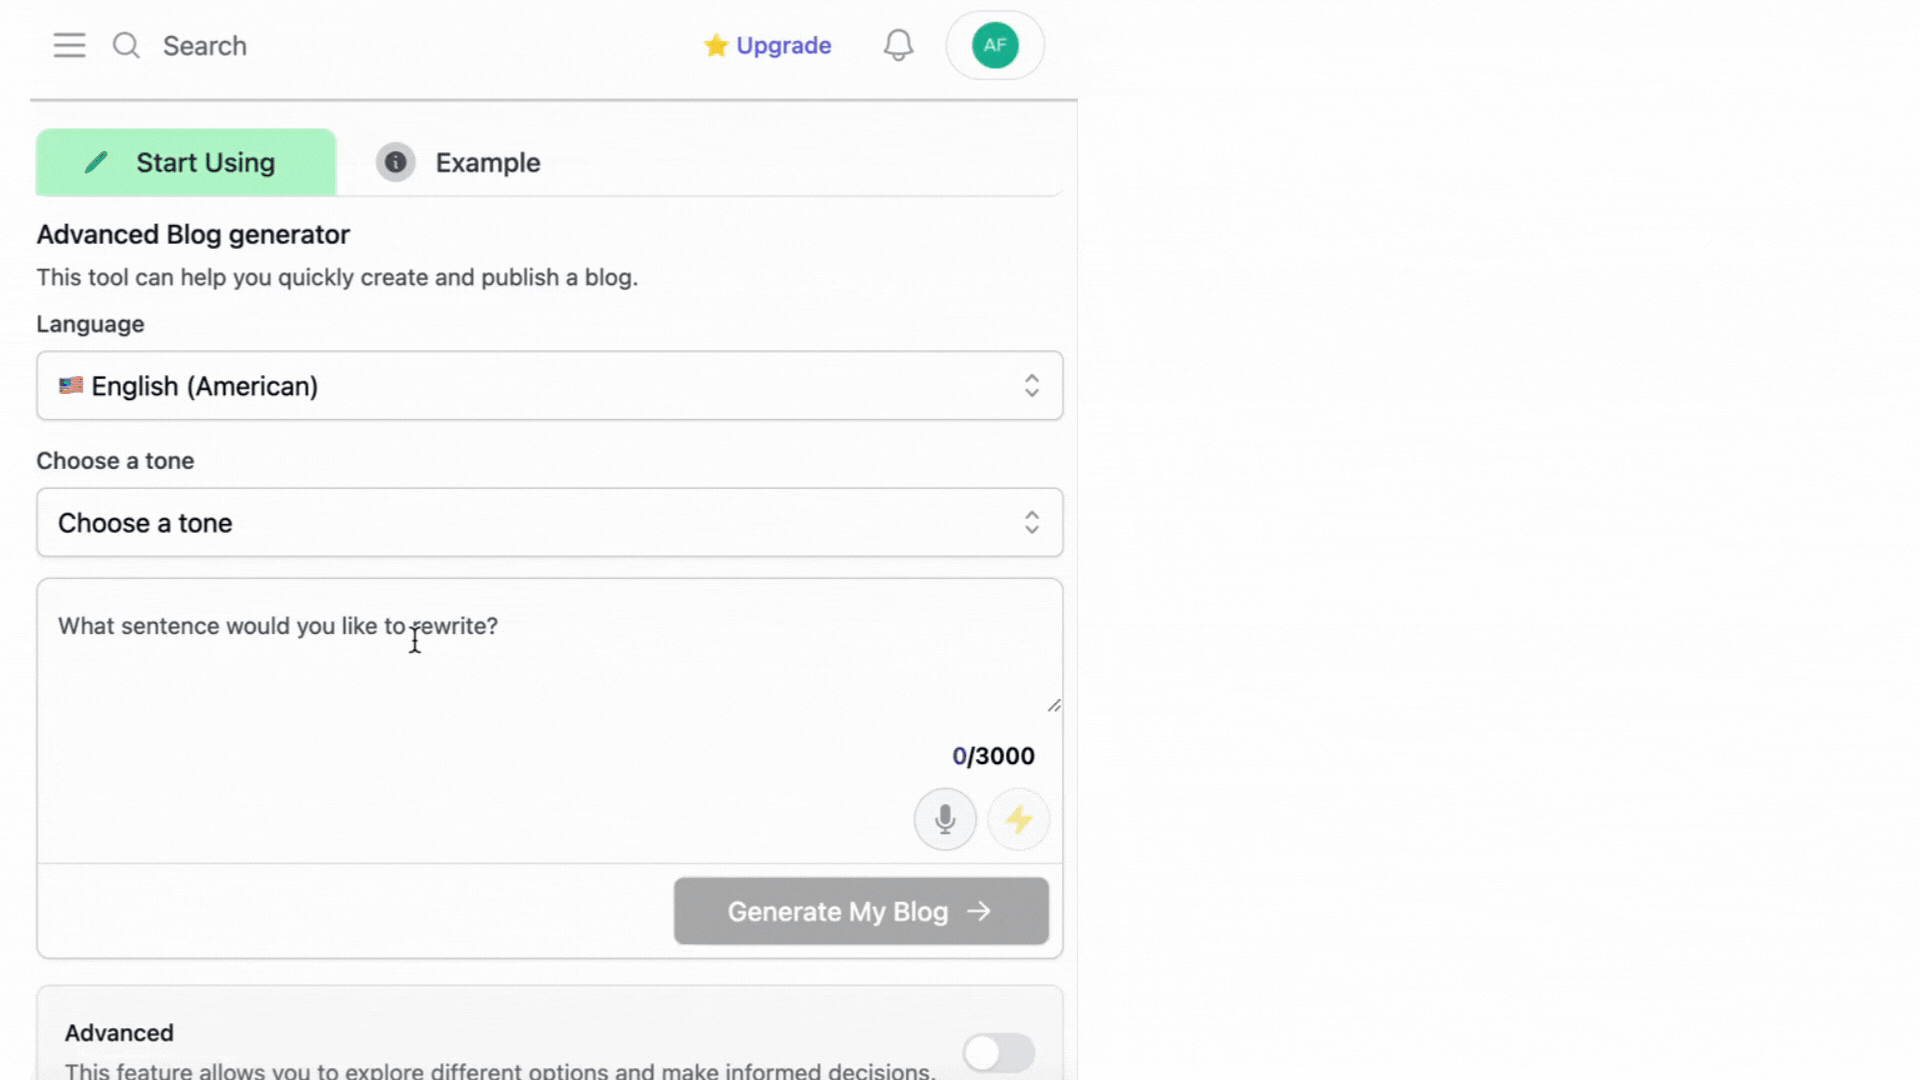The width and height of the screenshot is (1920, 1080).
Task: Click the microphone voice input icon
Action: coord(944,820)
